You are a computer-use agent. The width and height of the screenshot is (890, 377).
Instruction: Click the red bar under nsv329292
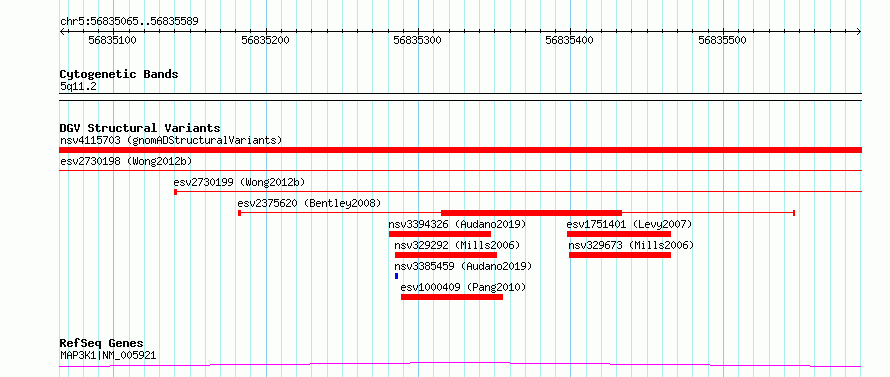click(446, 255)
